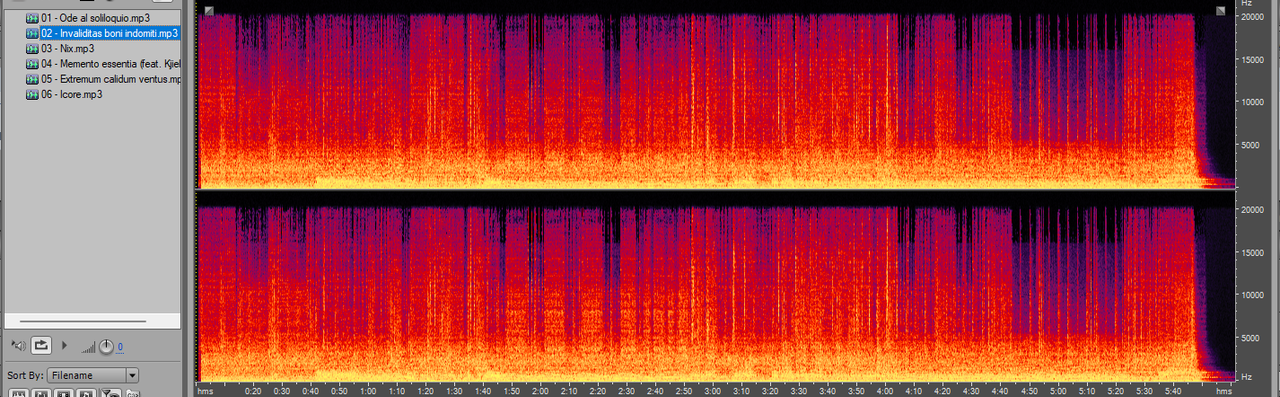Click the top-left corner handle of the spectrogram

click(x=208, y=10)
